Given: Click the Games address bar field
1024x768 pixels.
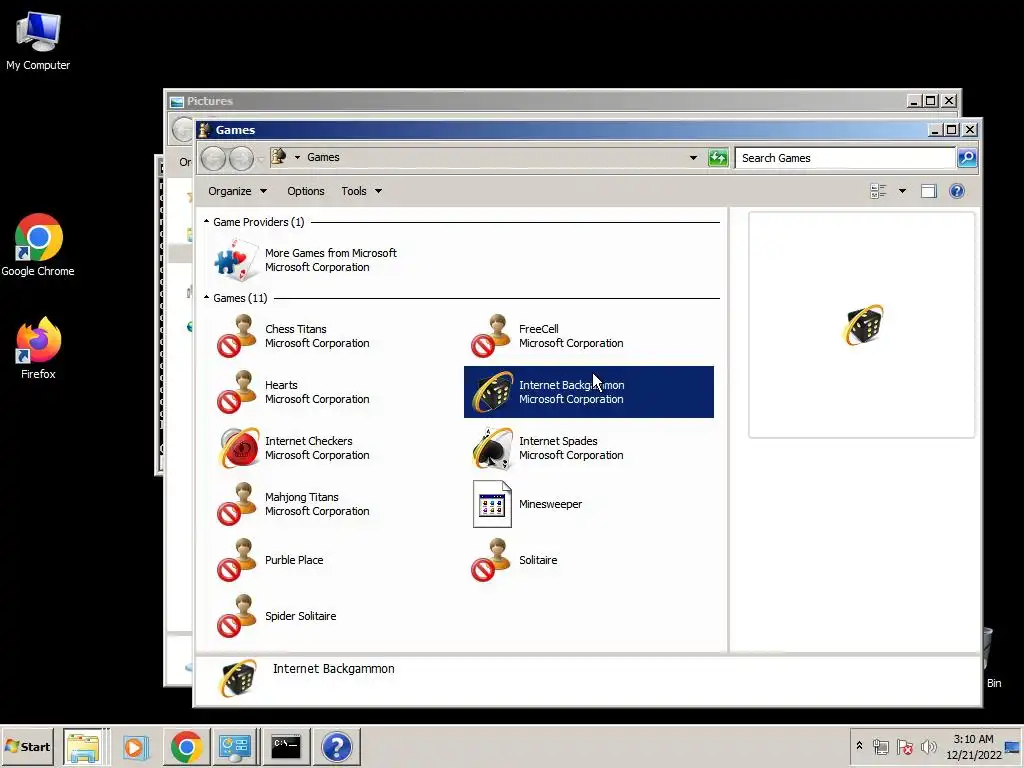Looking at the screenshot, I should click(x=486, y=157).
